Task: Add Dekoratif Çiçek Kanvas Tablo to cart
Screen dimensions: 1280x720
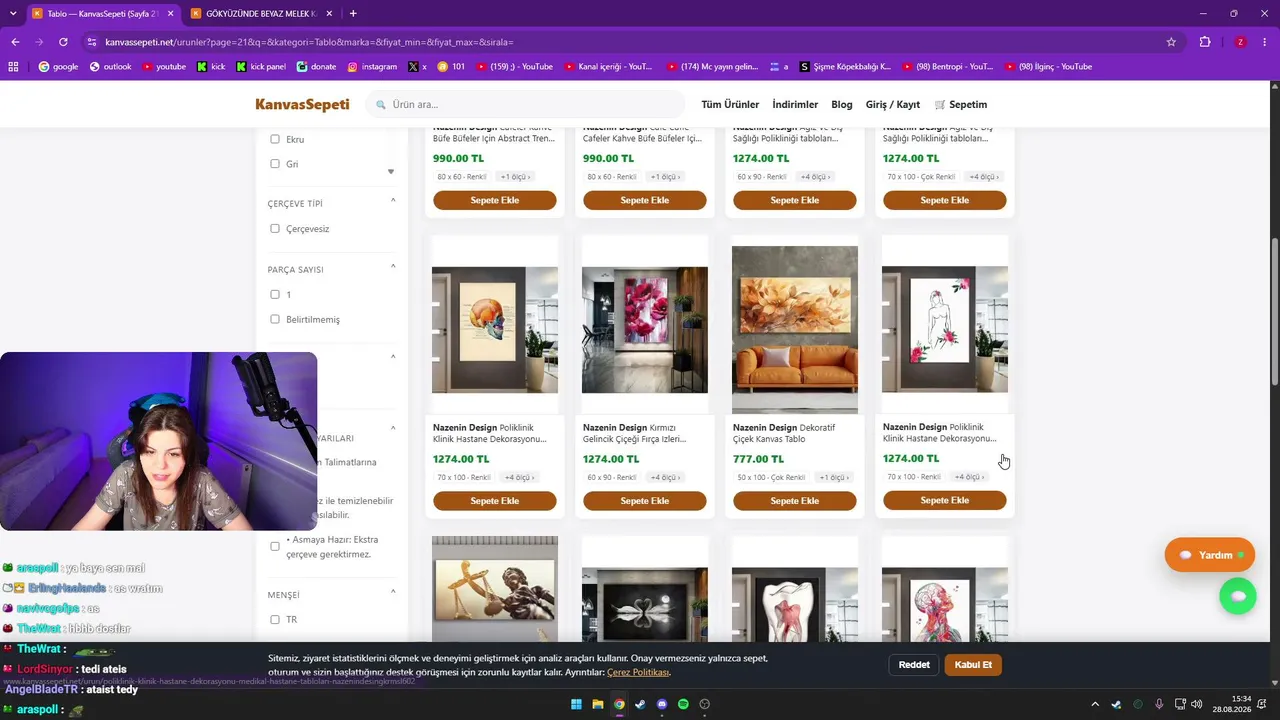Action: click(795, 501)
